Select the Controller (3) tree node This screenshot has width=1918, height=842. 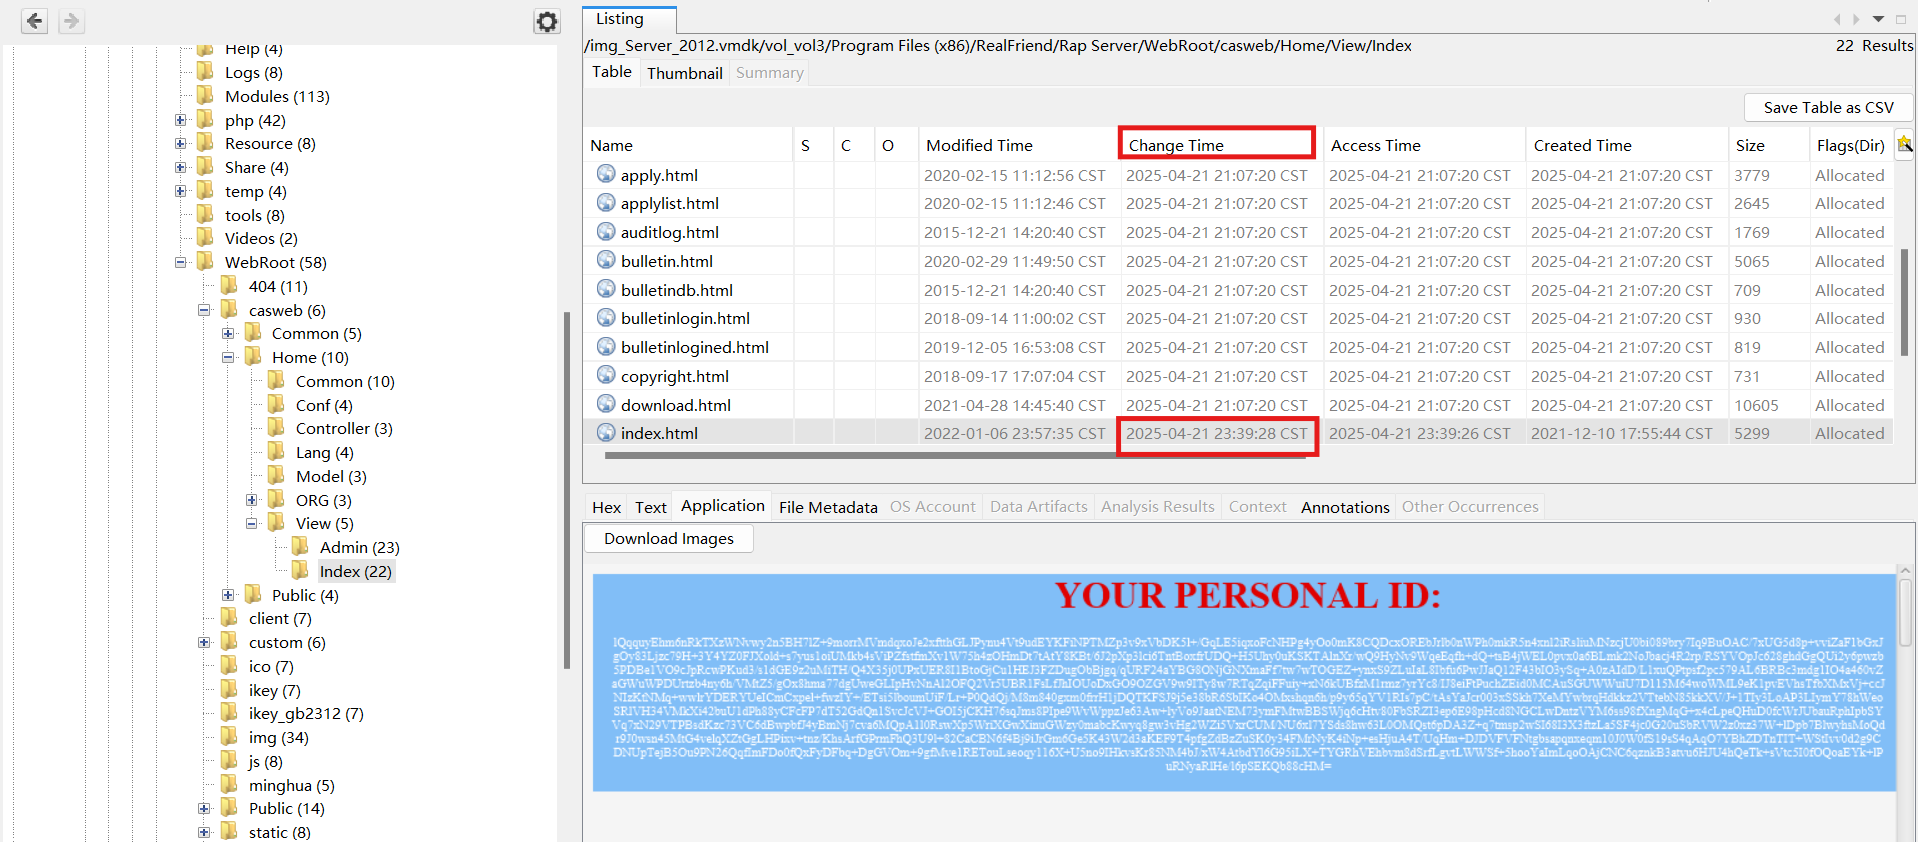pyautogui.click(x=344, y=428)
